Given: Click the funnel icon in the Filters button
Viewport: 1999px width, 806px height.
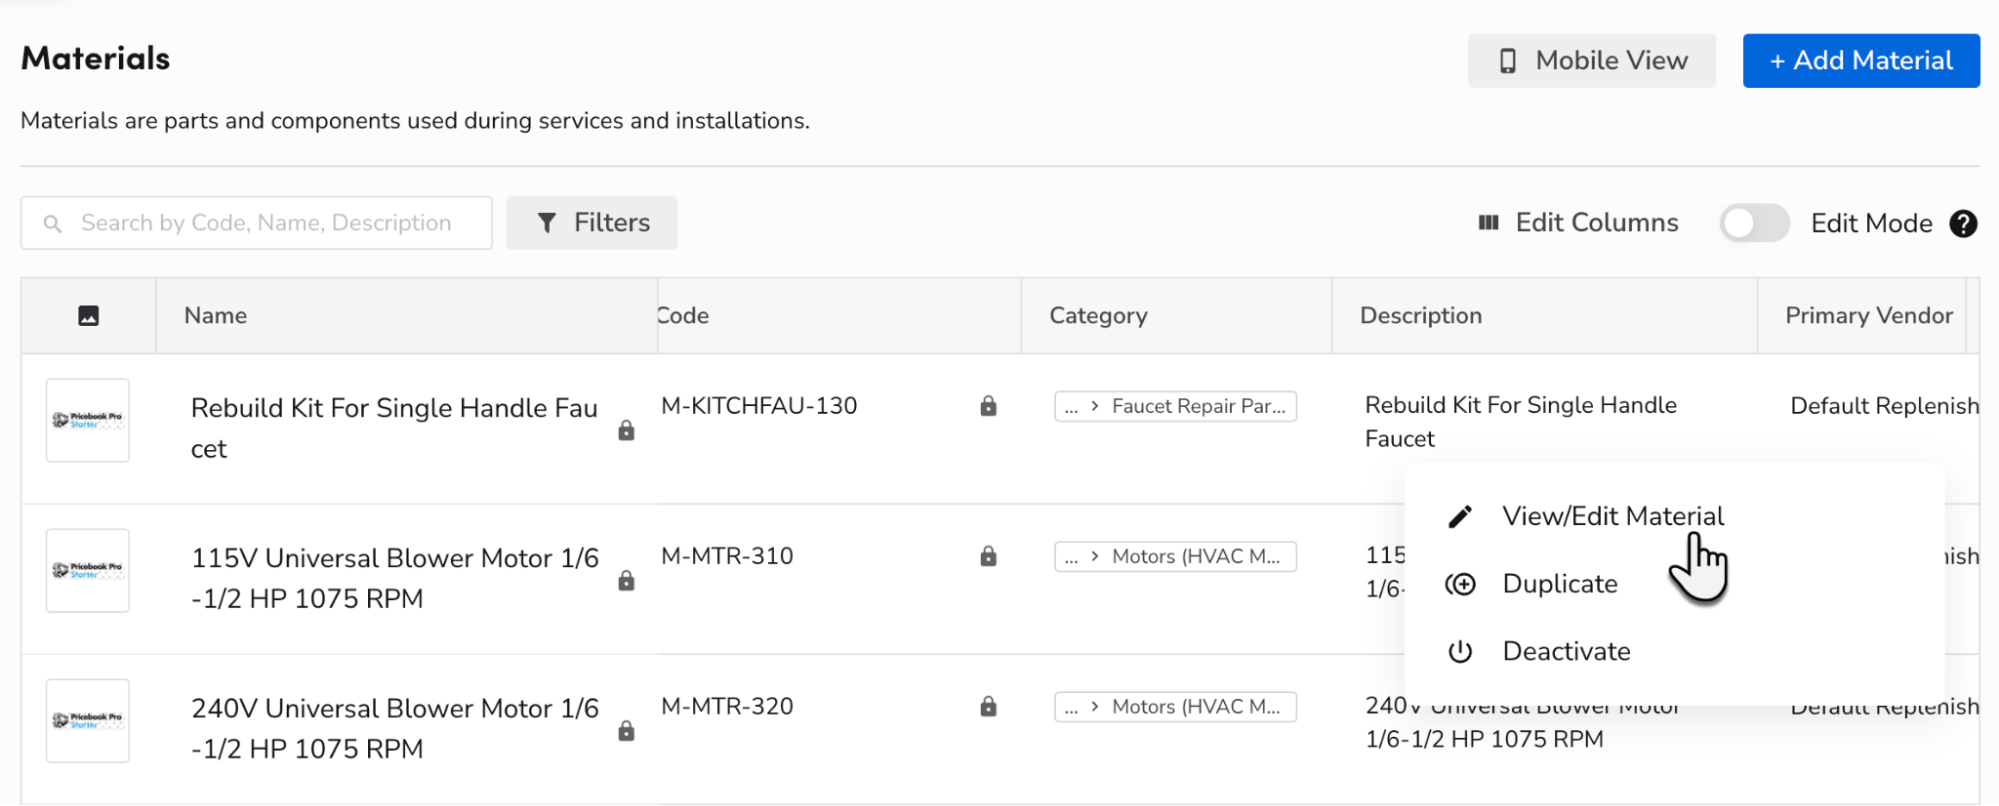Looking at the screenshot, I should click(x=547, y=223).
